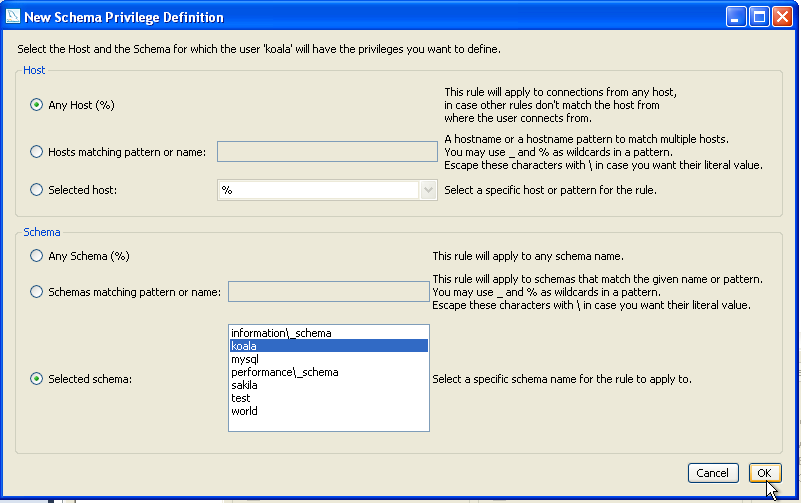Enable the Any Schema (%) option

pos(37,256)
